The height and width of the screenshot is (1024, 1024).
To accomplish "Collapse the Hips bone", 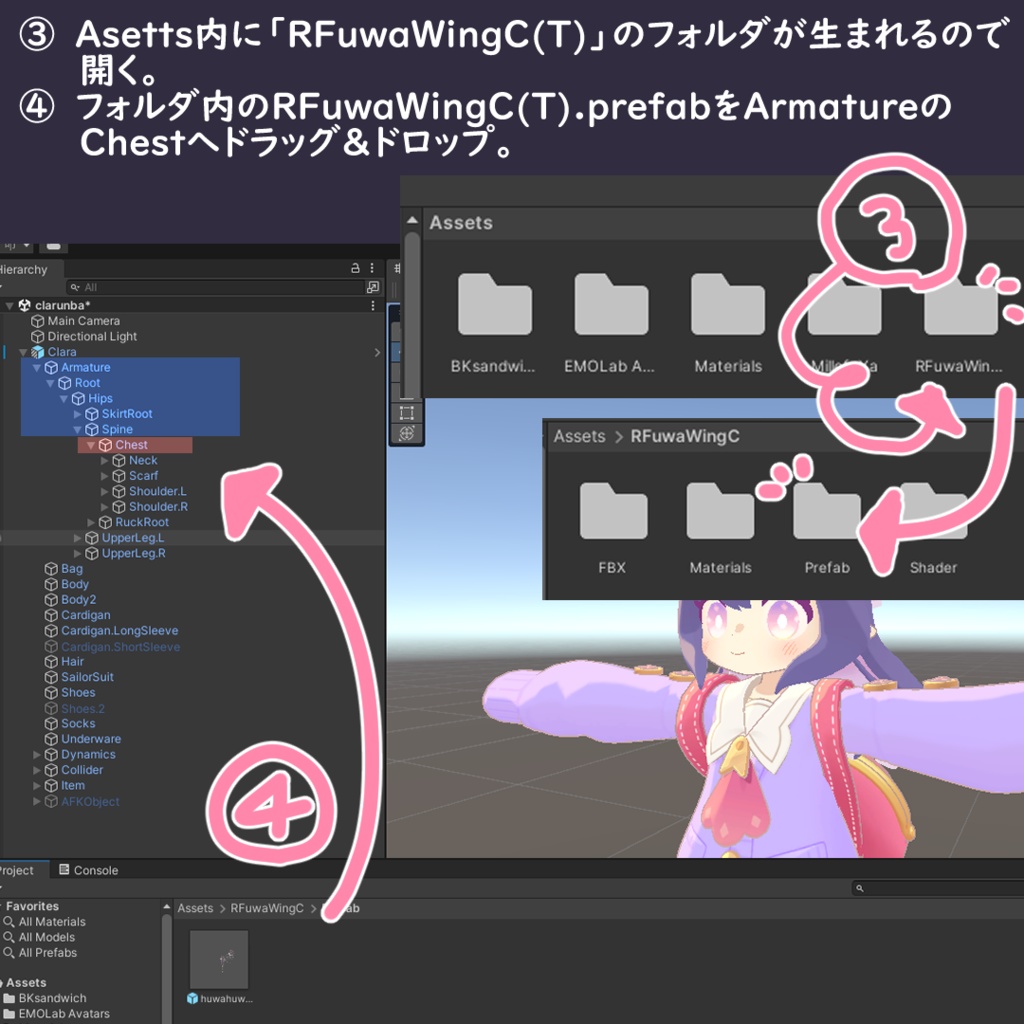I will pos(64,398).
